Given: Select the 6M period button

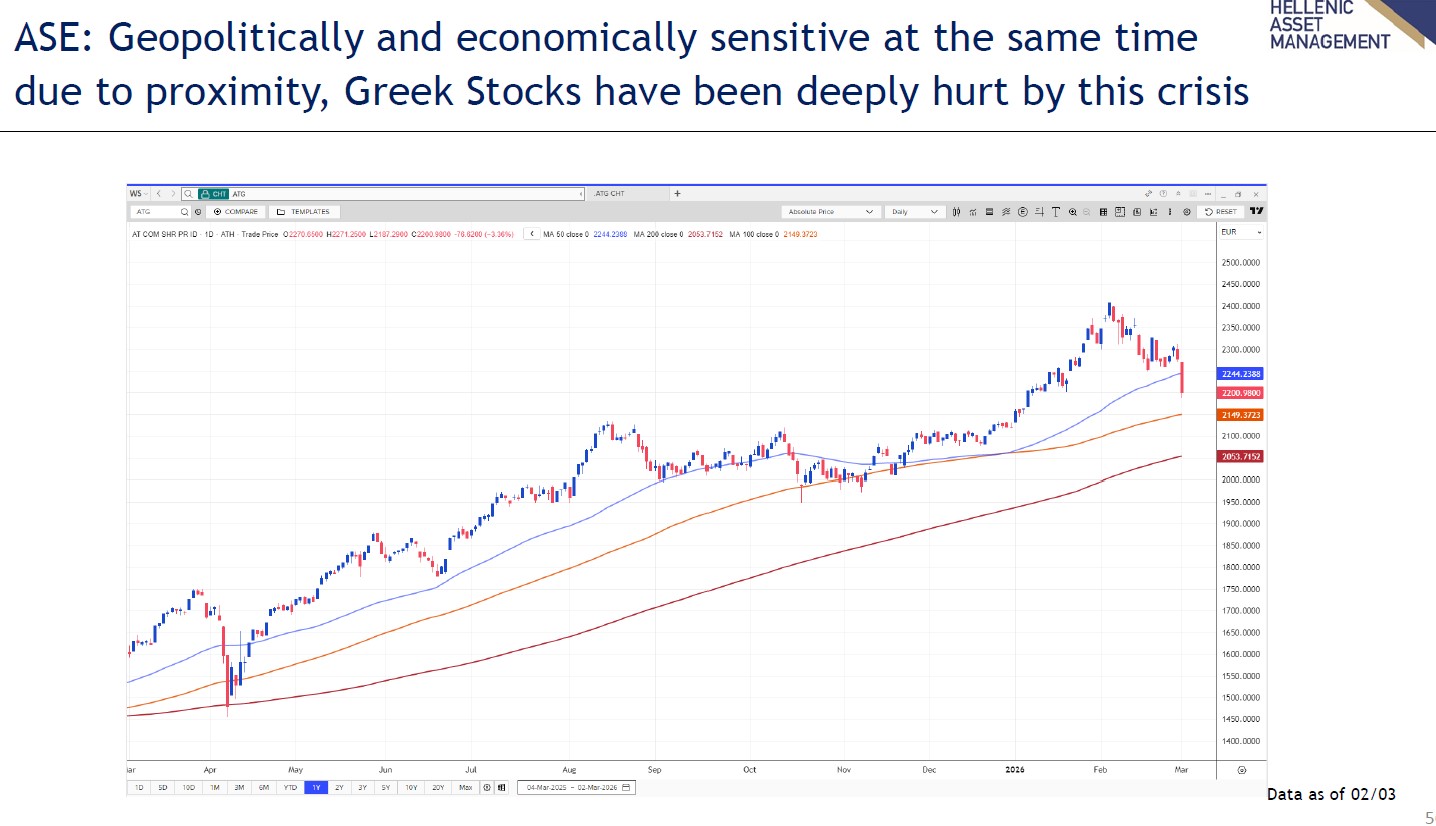Looking at the screenshot, I should click(264, 787).
